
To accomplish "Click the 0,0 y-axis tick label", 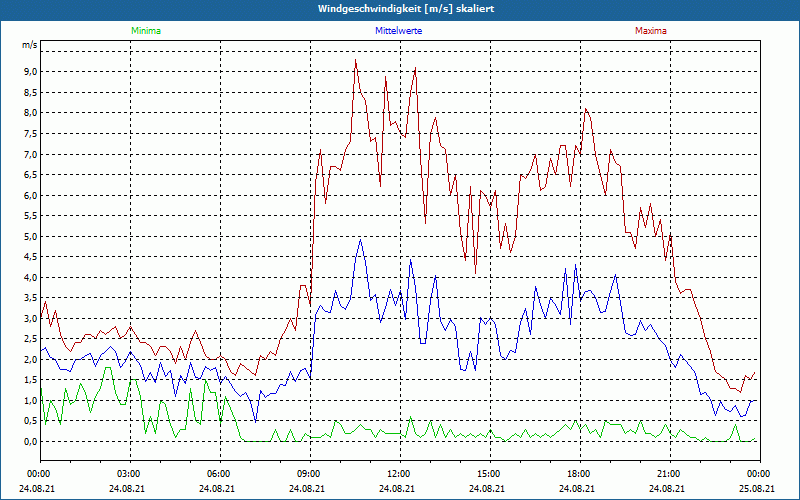I will pos(29,442).
